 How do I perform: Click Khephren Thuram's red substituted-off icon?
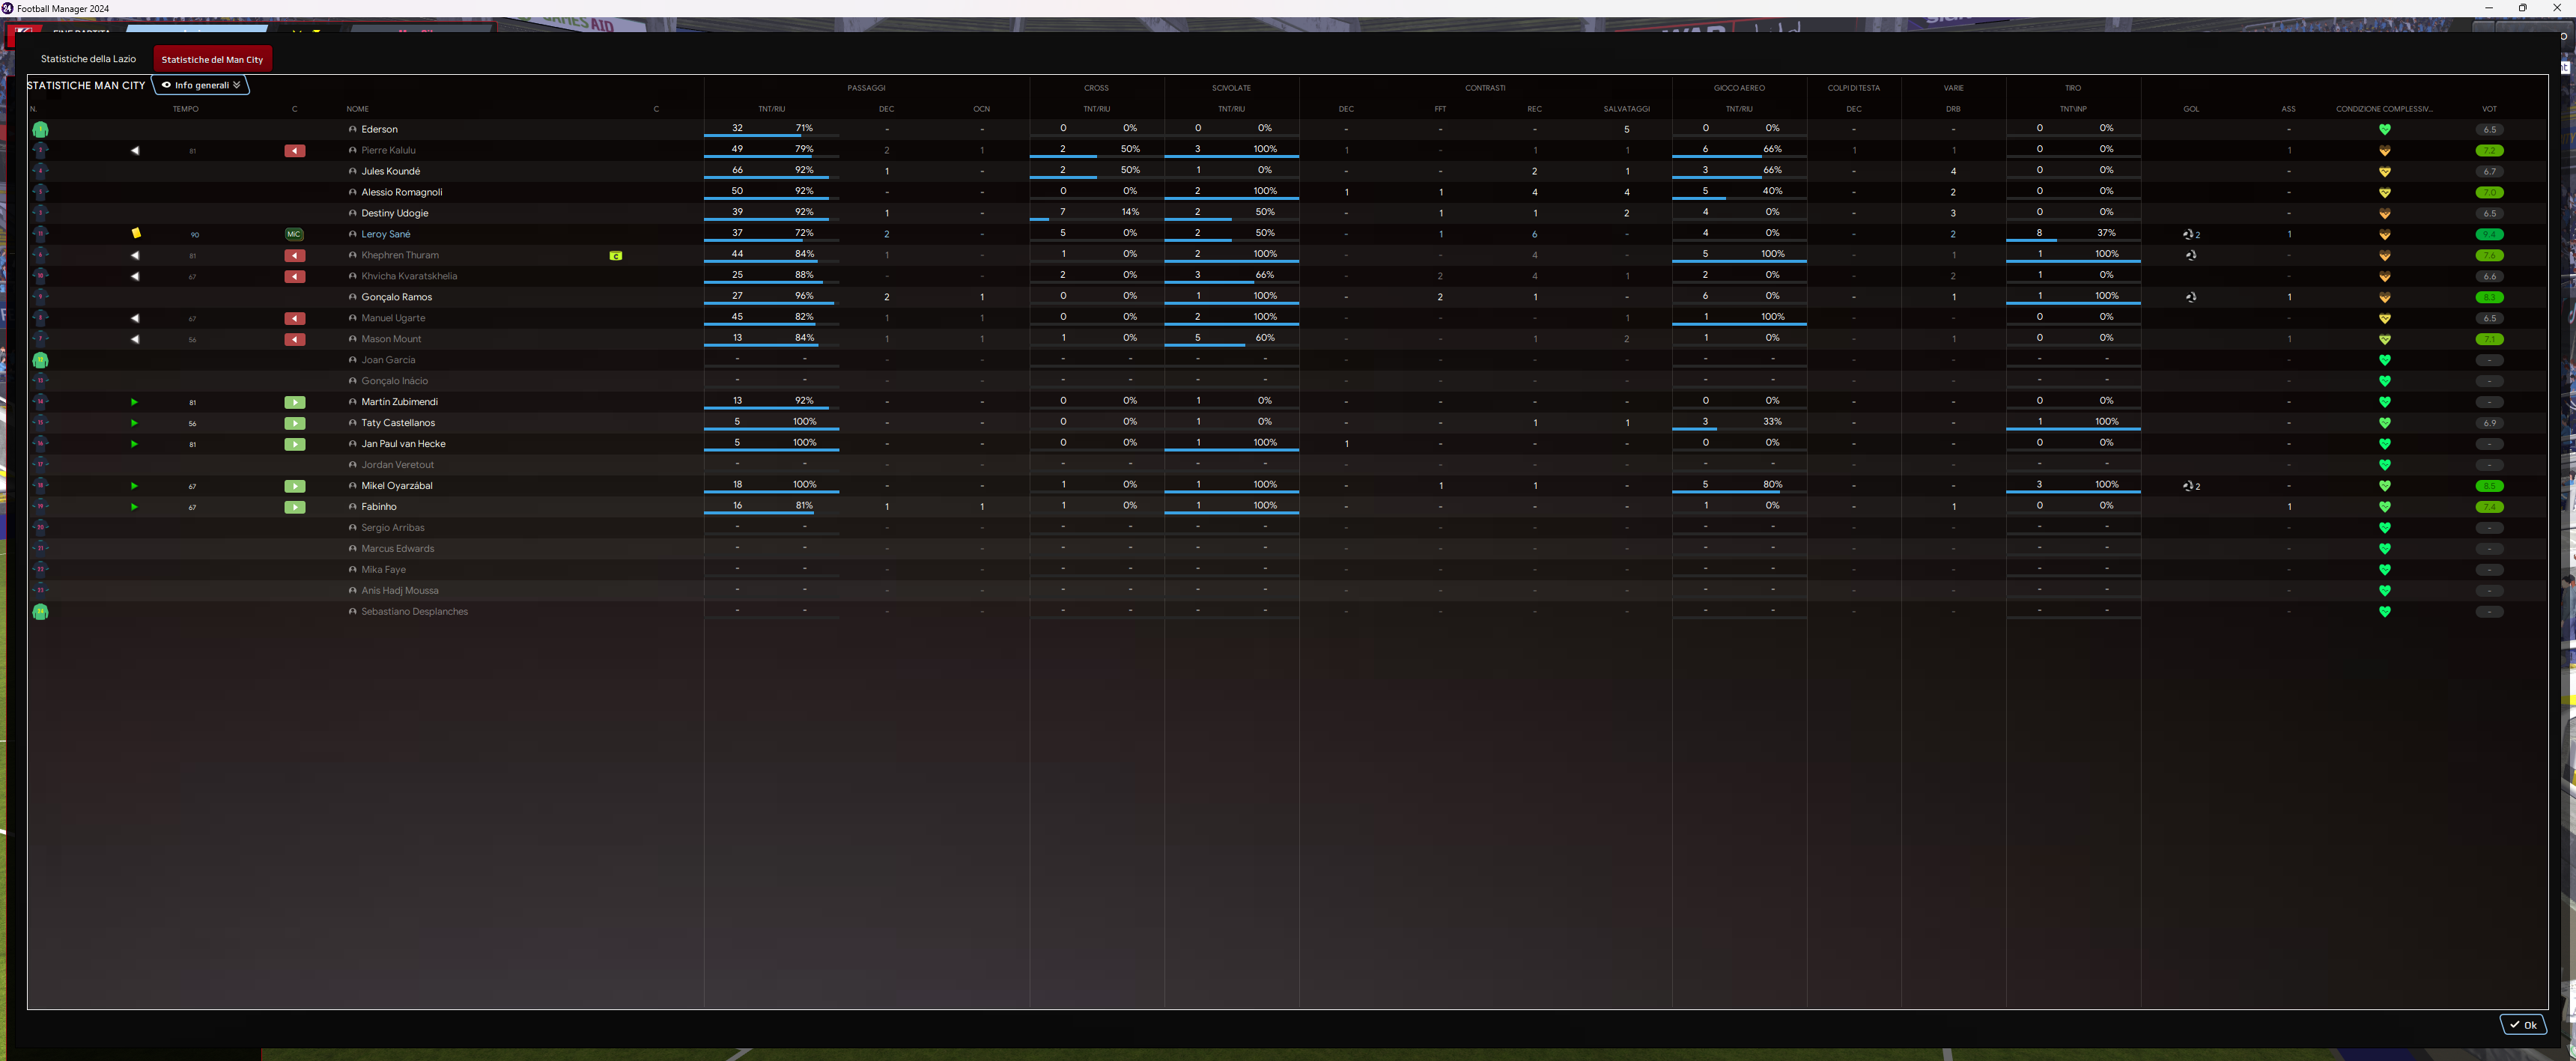tap(294, 256)
